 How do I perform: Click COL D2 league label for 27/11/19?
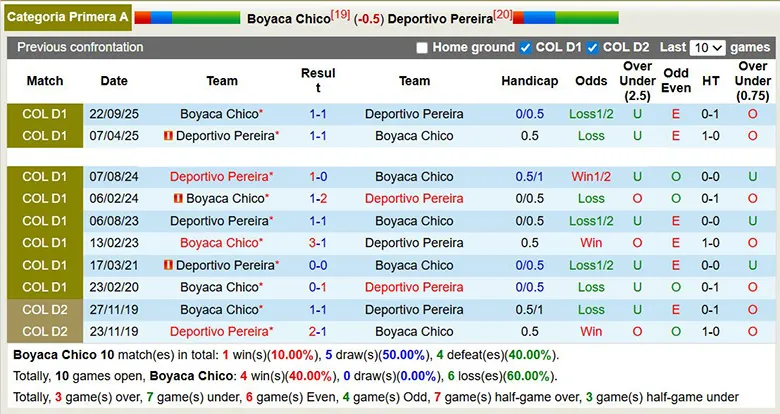click(44, 310)
